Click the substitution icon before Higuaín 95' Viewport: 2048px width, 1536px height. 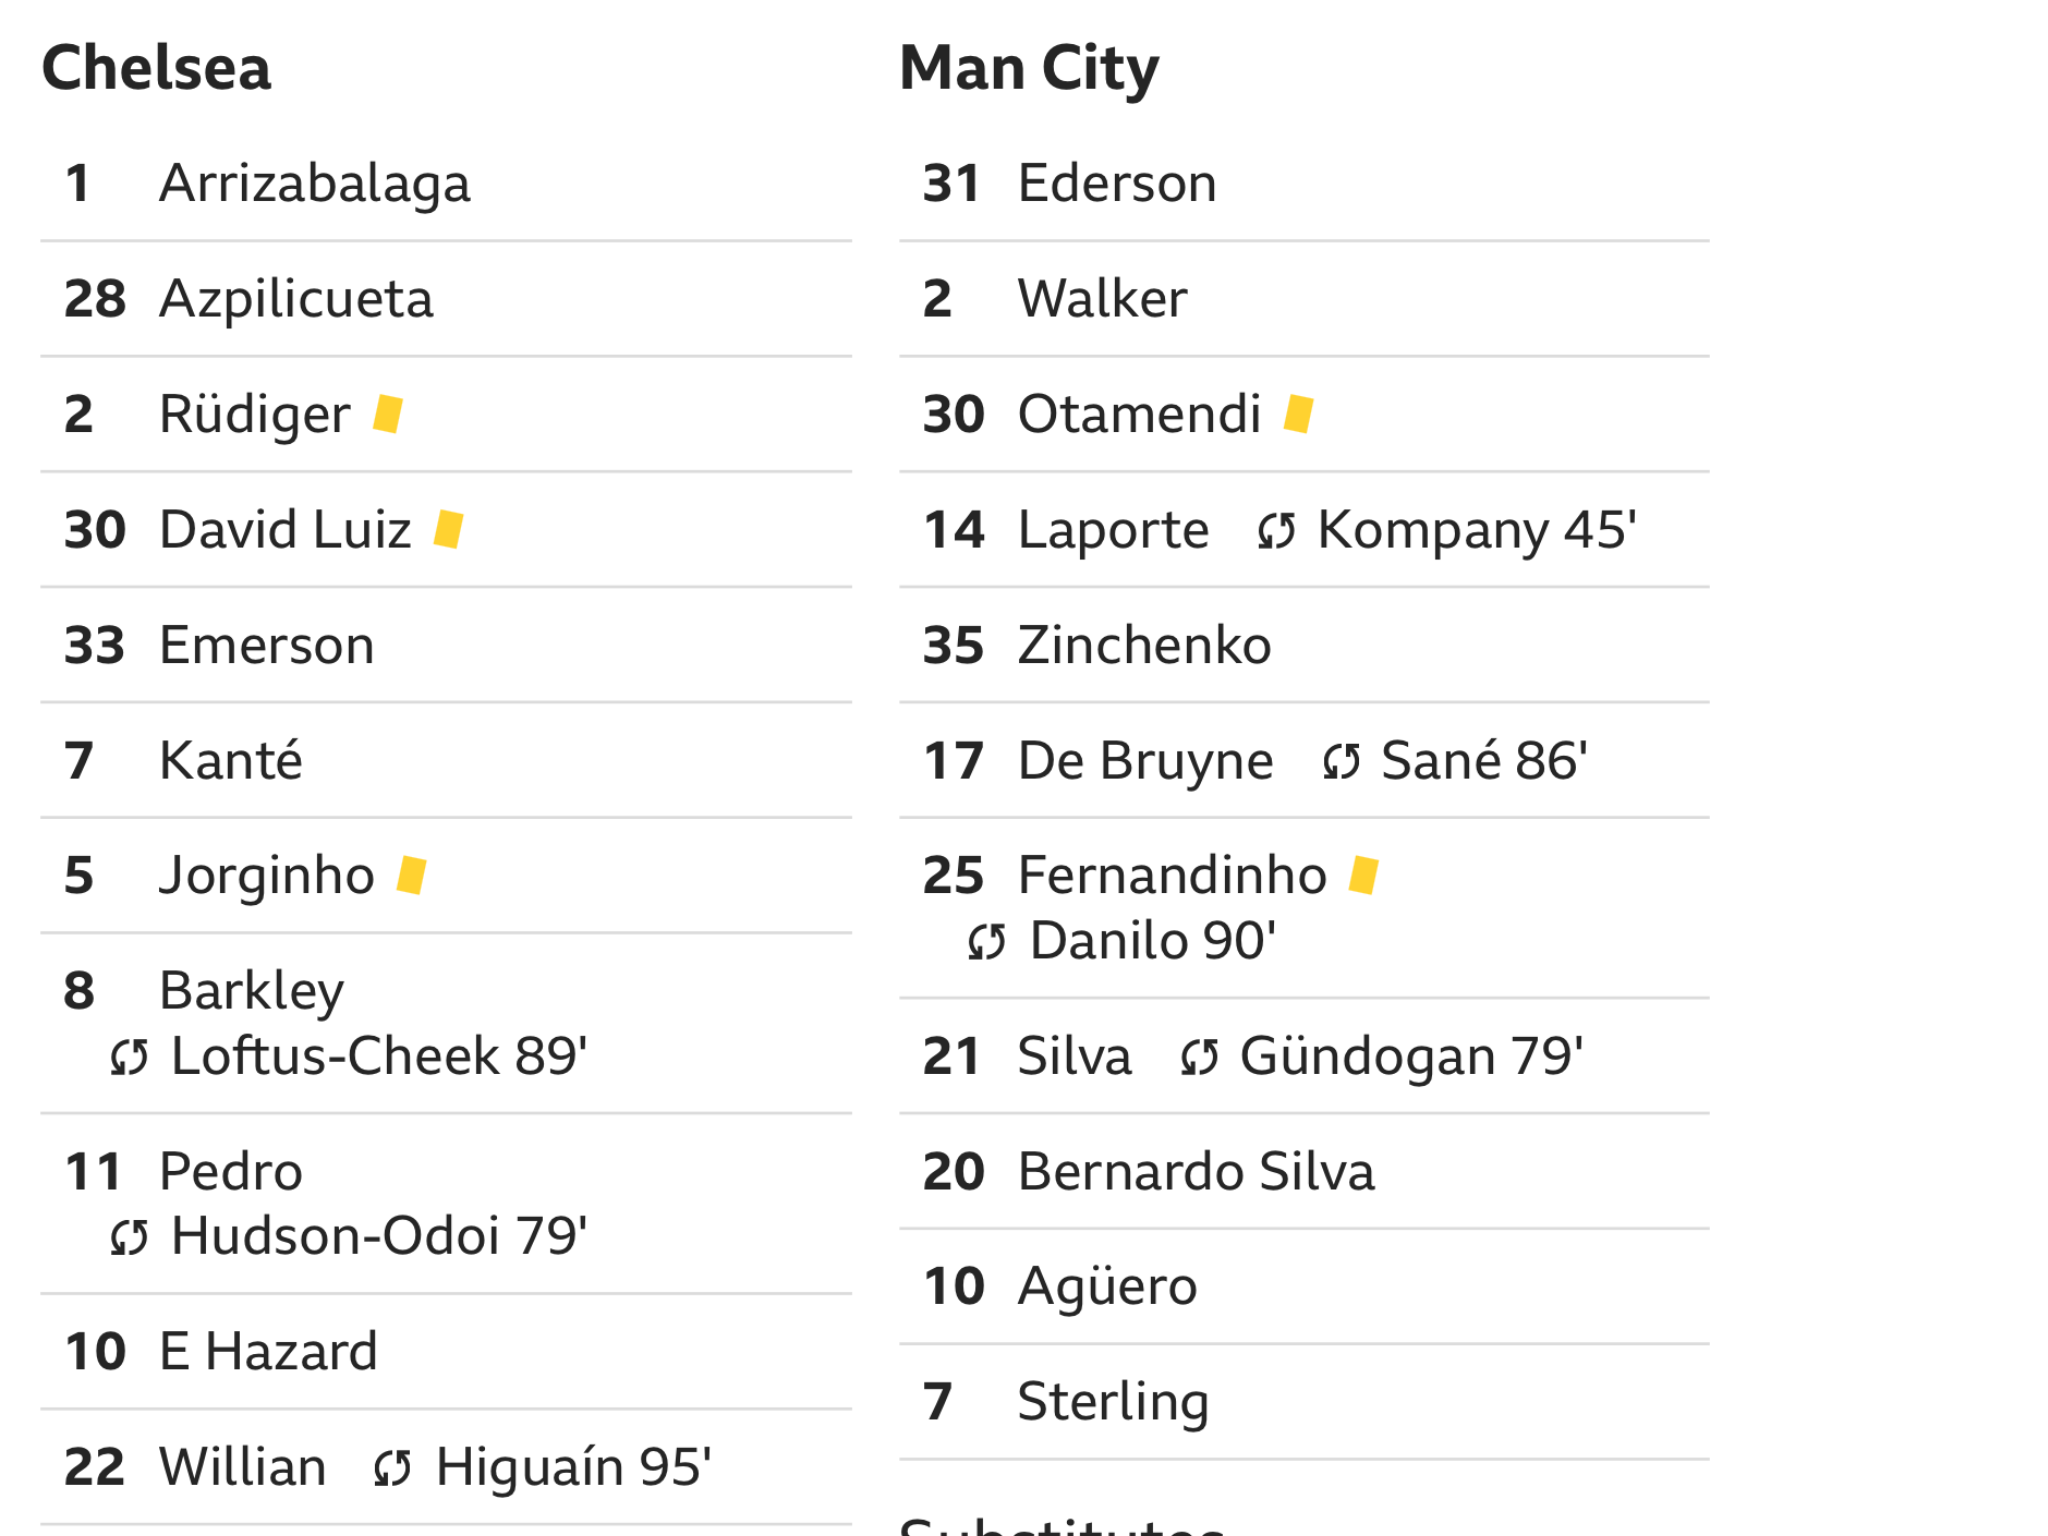pyautogui.click(x=392, y=1469)
